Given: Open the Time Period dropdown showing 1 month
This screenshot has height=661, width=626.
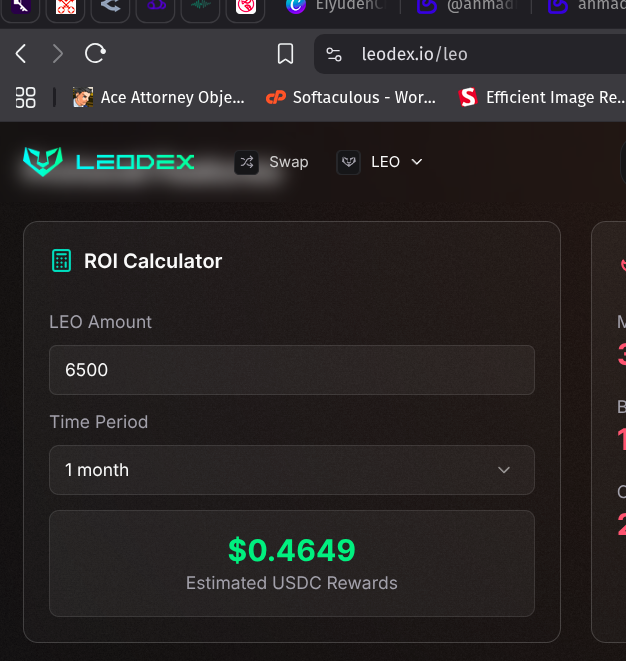Looking at the screenshot, I should pyautogui.click(x=292, y=470).
